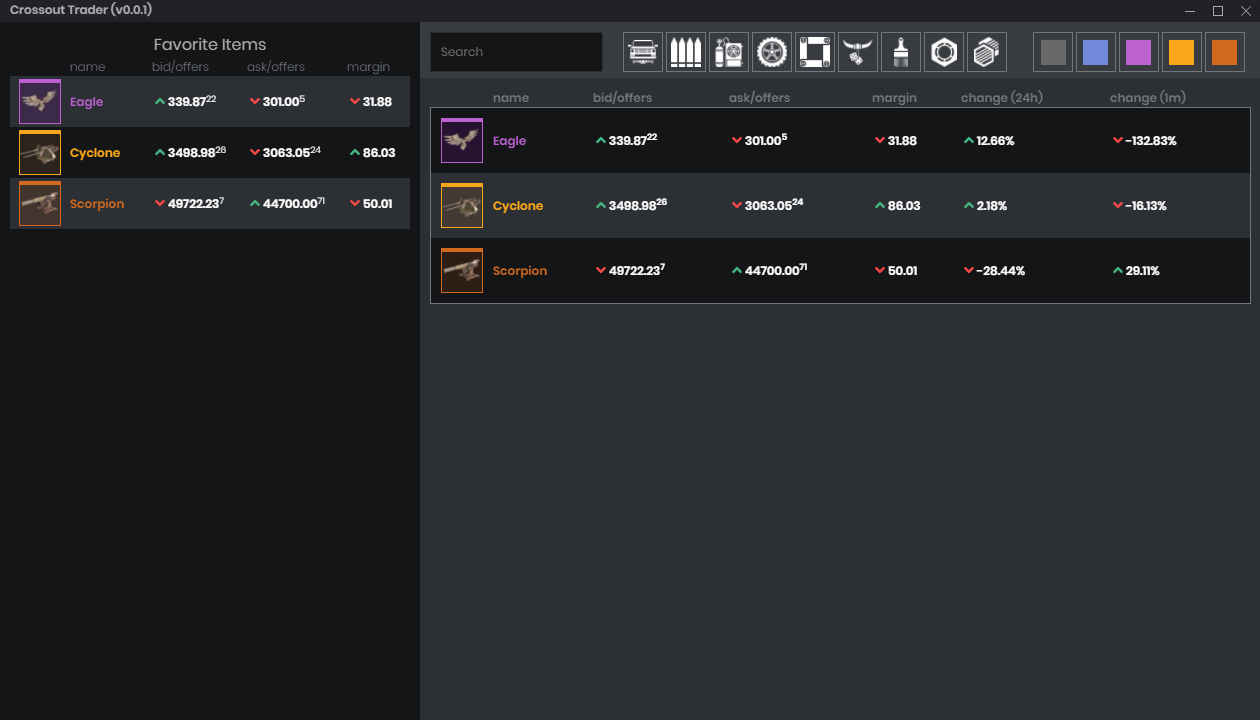Click Scorpion 1m change 29.11%
The width and height of the screenshot is (1260, 720).
pyautogui.click(x=1136, y=271)
